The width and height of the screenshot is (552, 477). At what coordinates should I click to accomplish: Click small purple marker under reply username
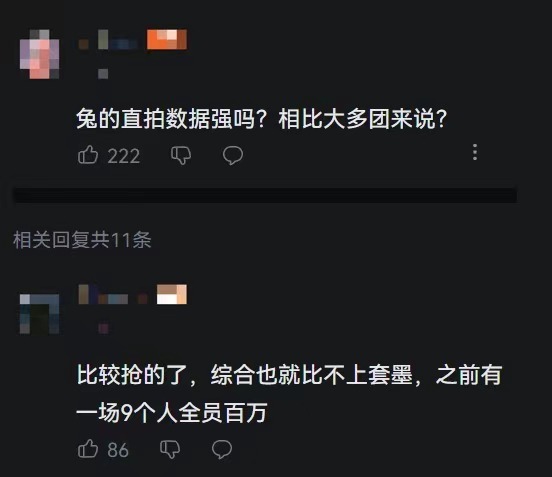pos(103,328)
